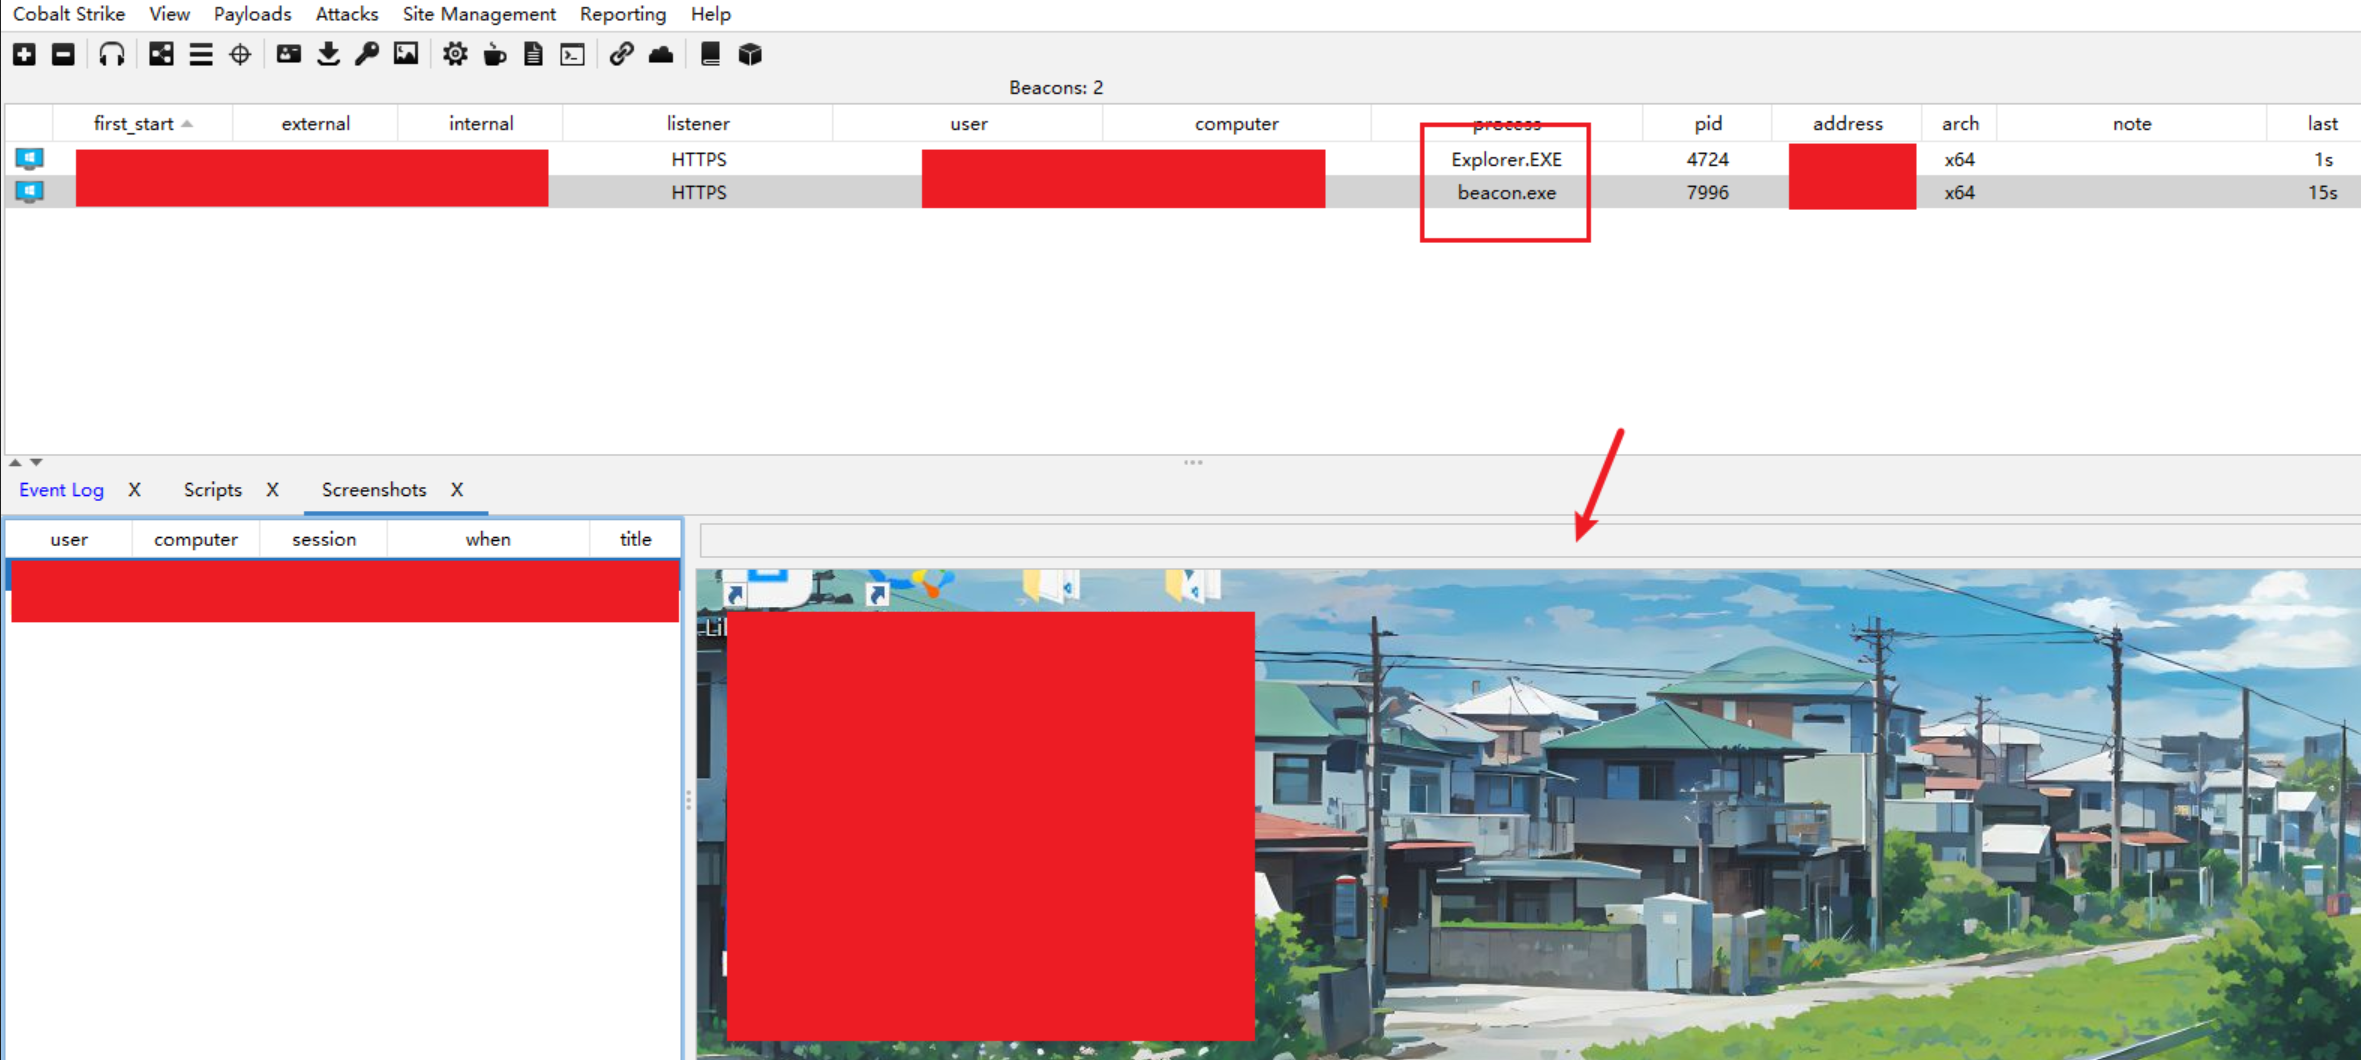Close the Event Log tab
This screenshot has height=1060, width=2361.
(x=134, y=490)
